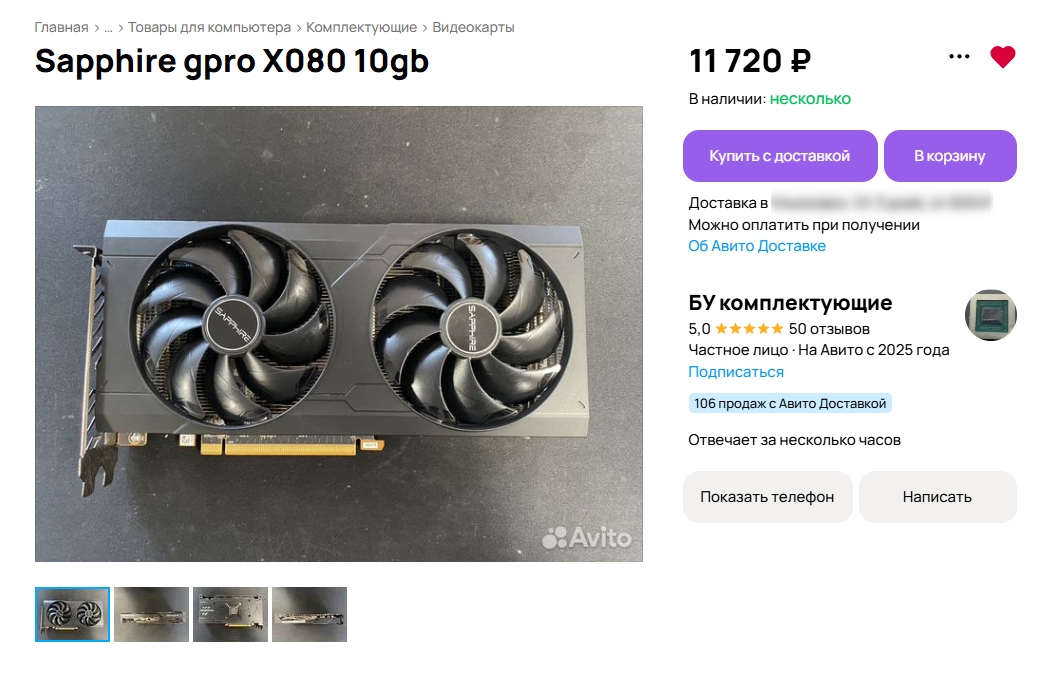1063x687 pixels.
Task: Select the fourth photo thumbnail
Action: [309, 614]
